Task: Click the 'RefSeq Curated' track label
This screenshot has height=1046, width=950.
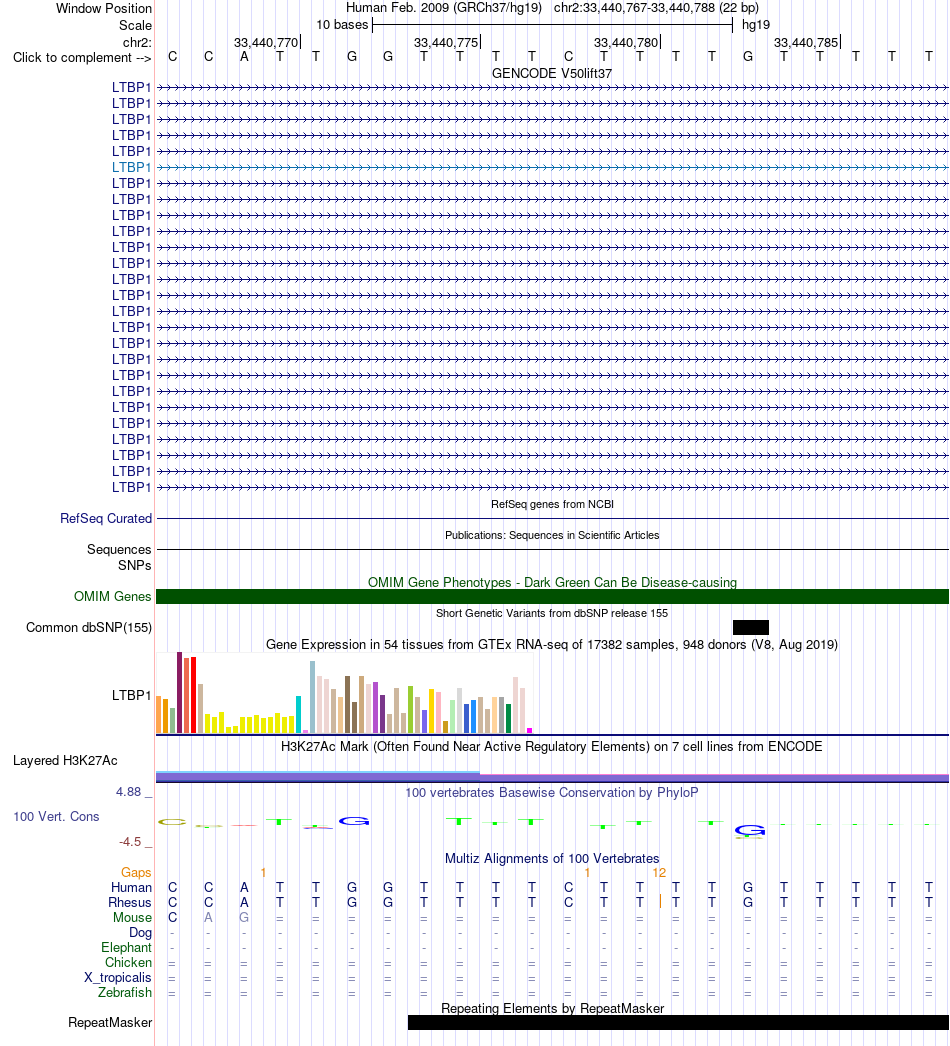Action: (x=106, y=518)
